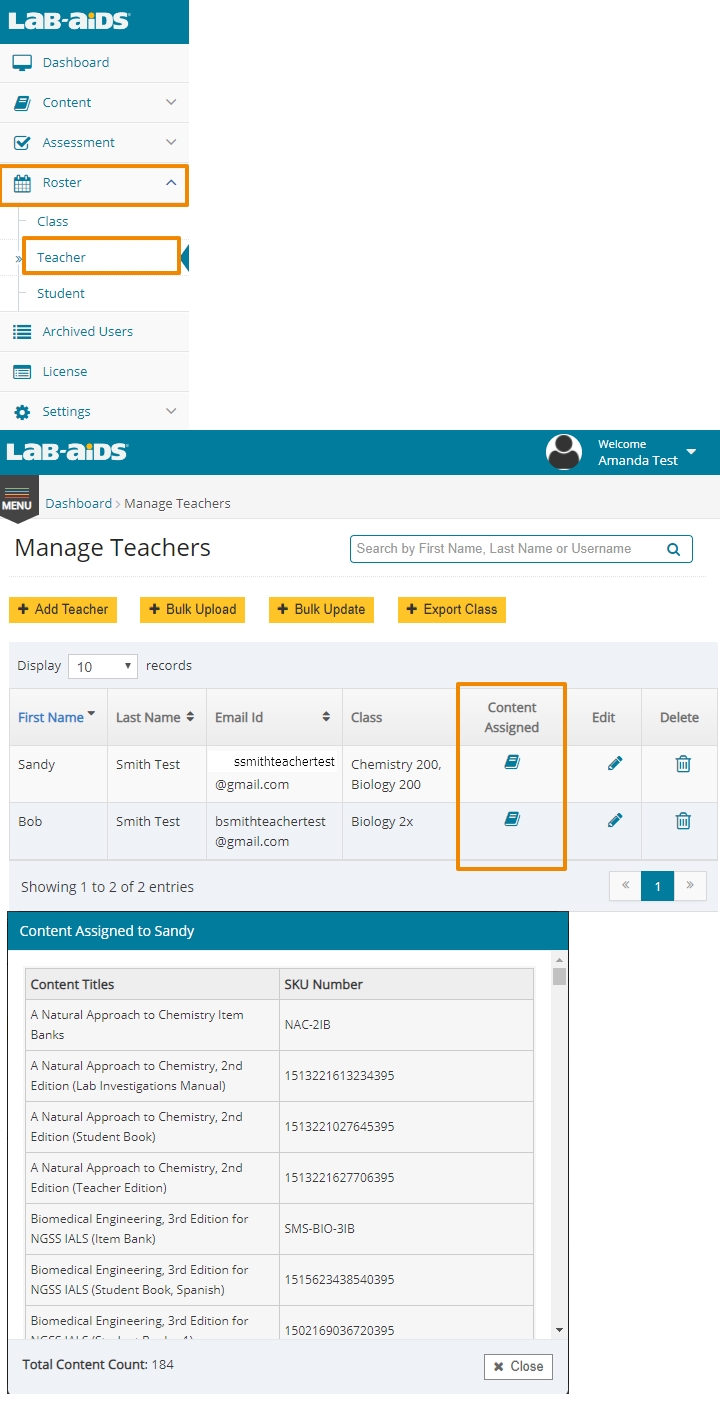Open the Welcome Amanda Test user dropdown
720x1401 pixels.
pos(690,453)
